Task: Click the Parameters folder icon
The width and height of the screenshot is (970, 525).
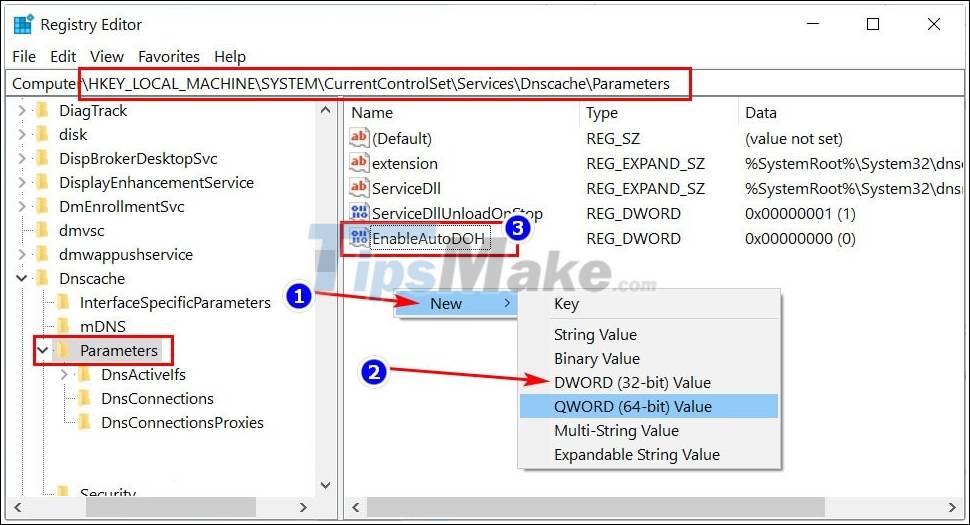Action: click(x=63, y=351)
